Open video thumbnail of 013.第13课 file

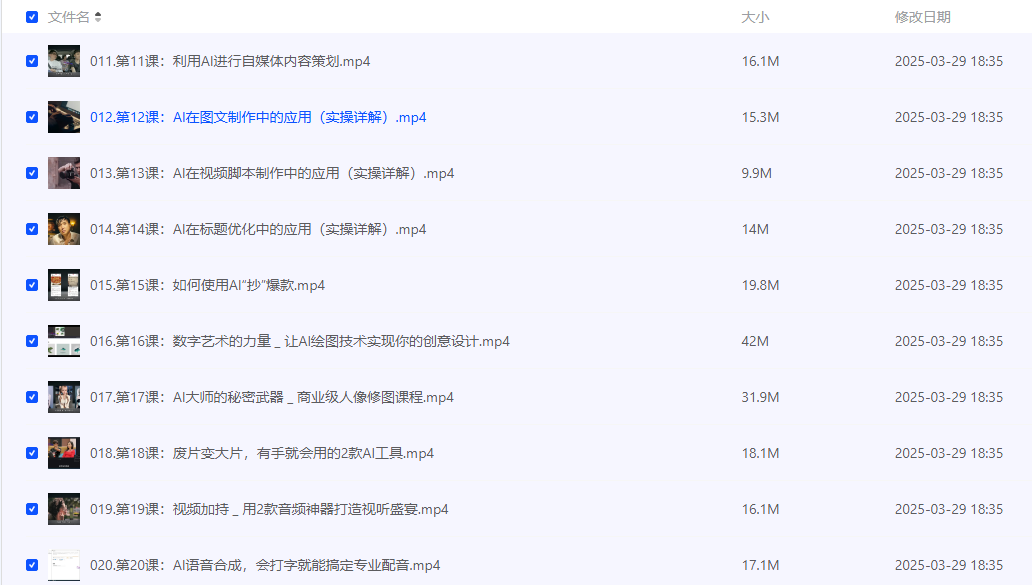[64, 173]
